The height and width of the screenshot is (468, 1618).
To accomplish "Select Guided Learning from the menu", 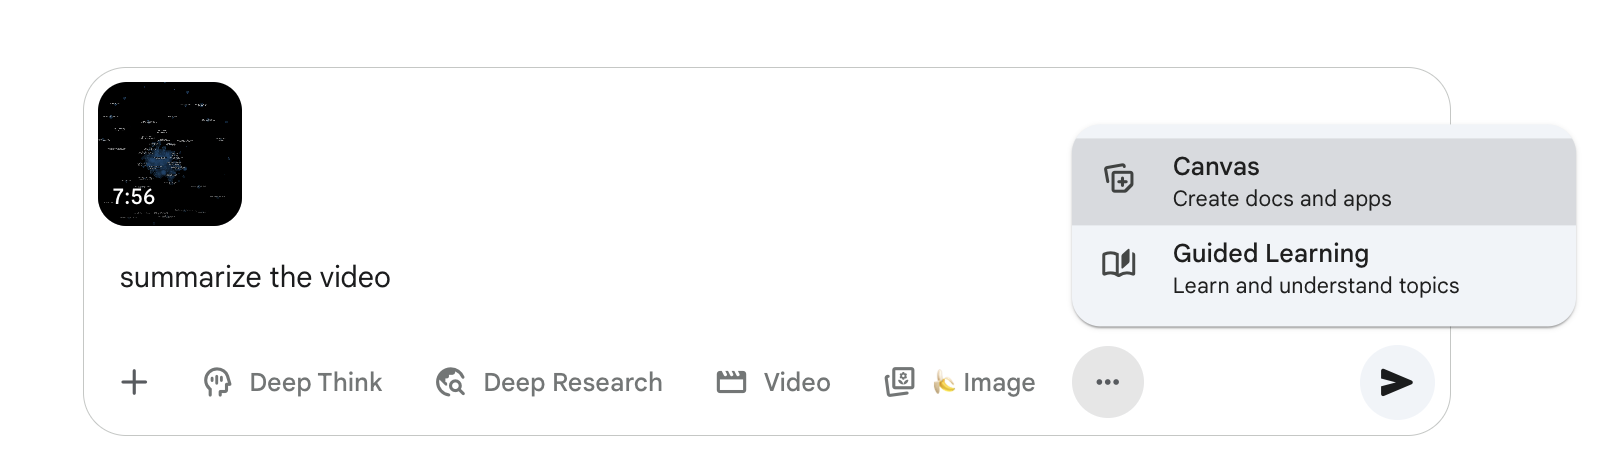I will point(1270,254).
